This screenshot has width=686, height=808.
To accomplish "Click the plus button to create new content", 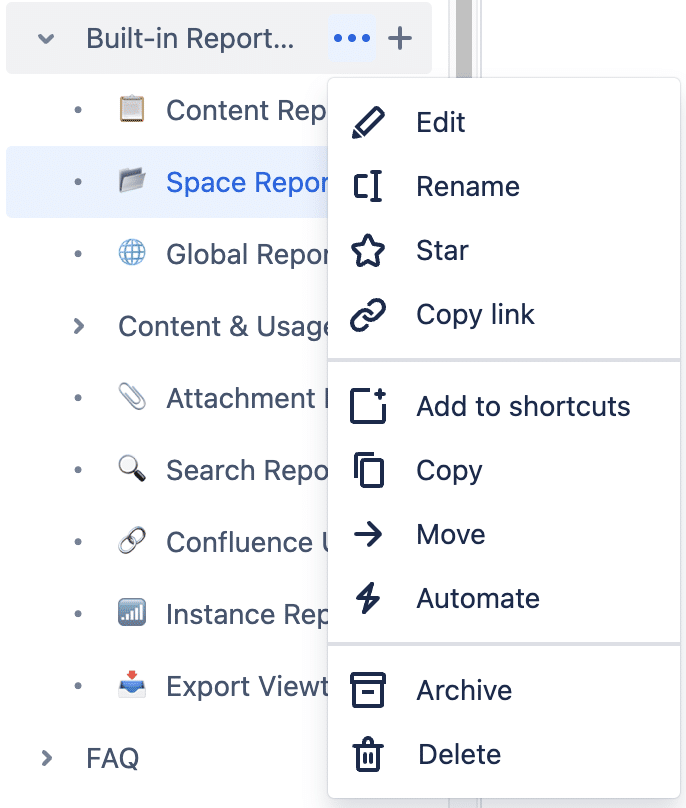I will tap(399, 38).
